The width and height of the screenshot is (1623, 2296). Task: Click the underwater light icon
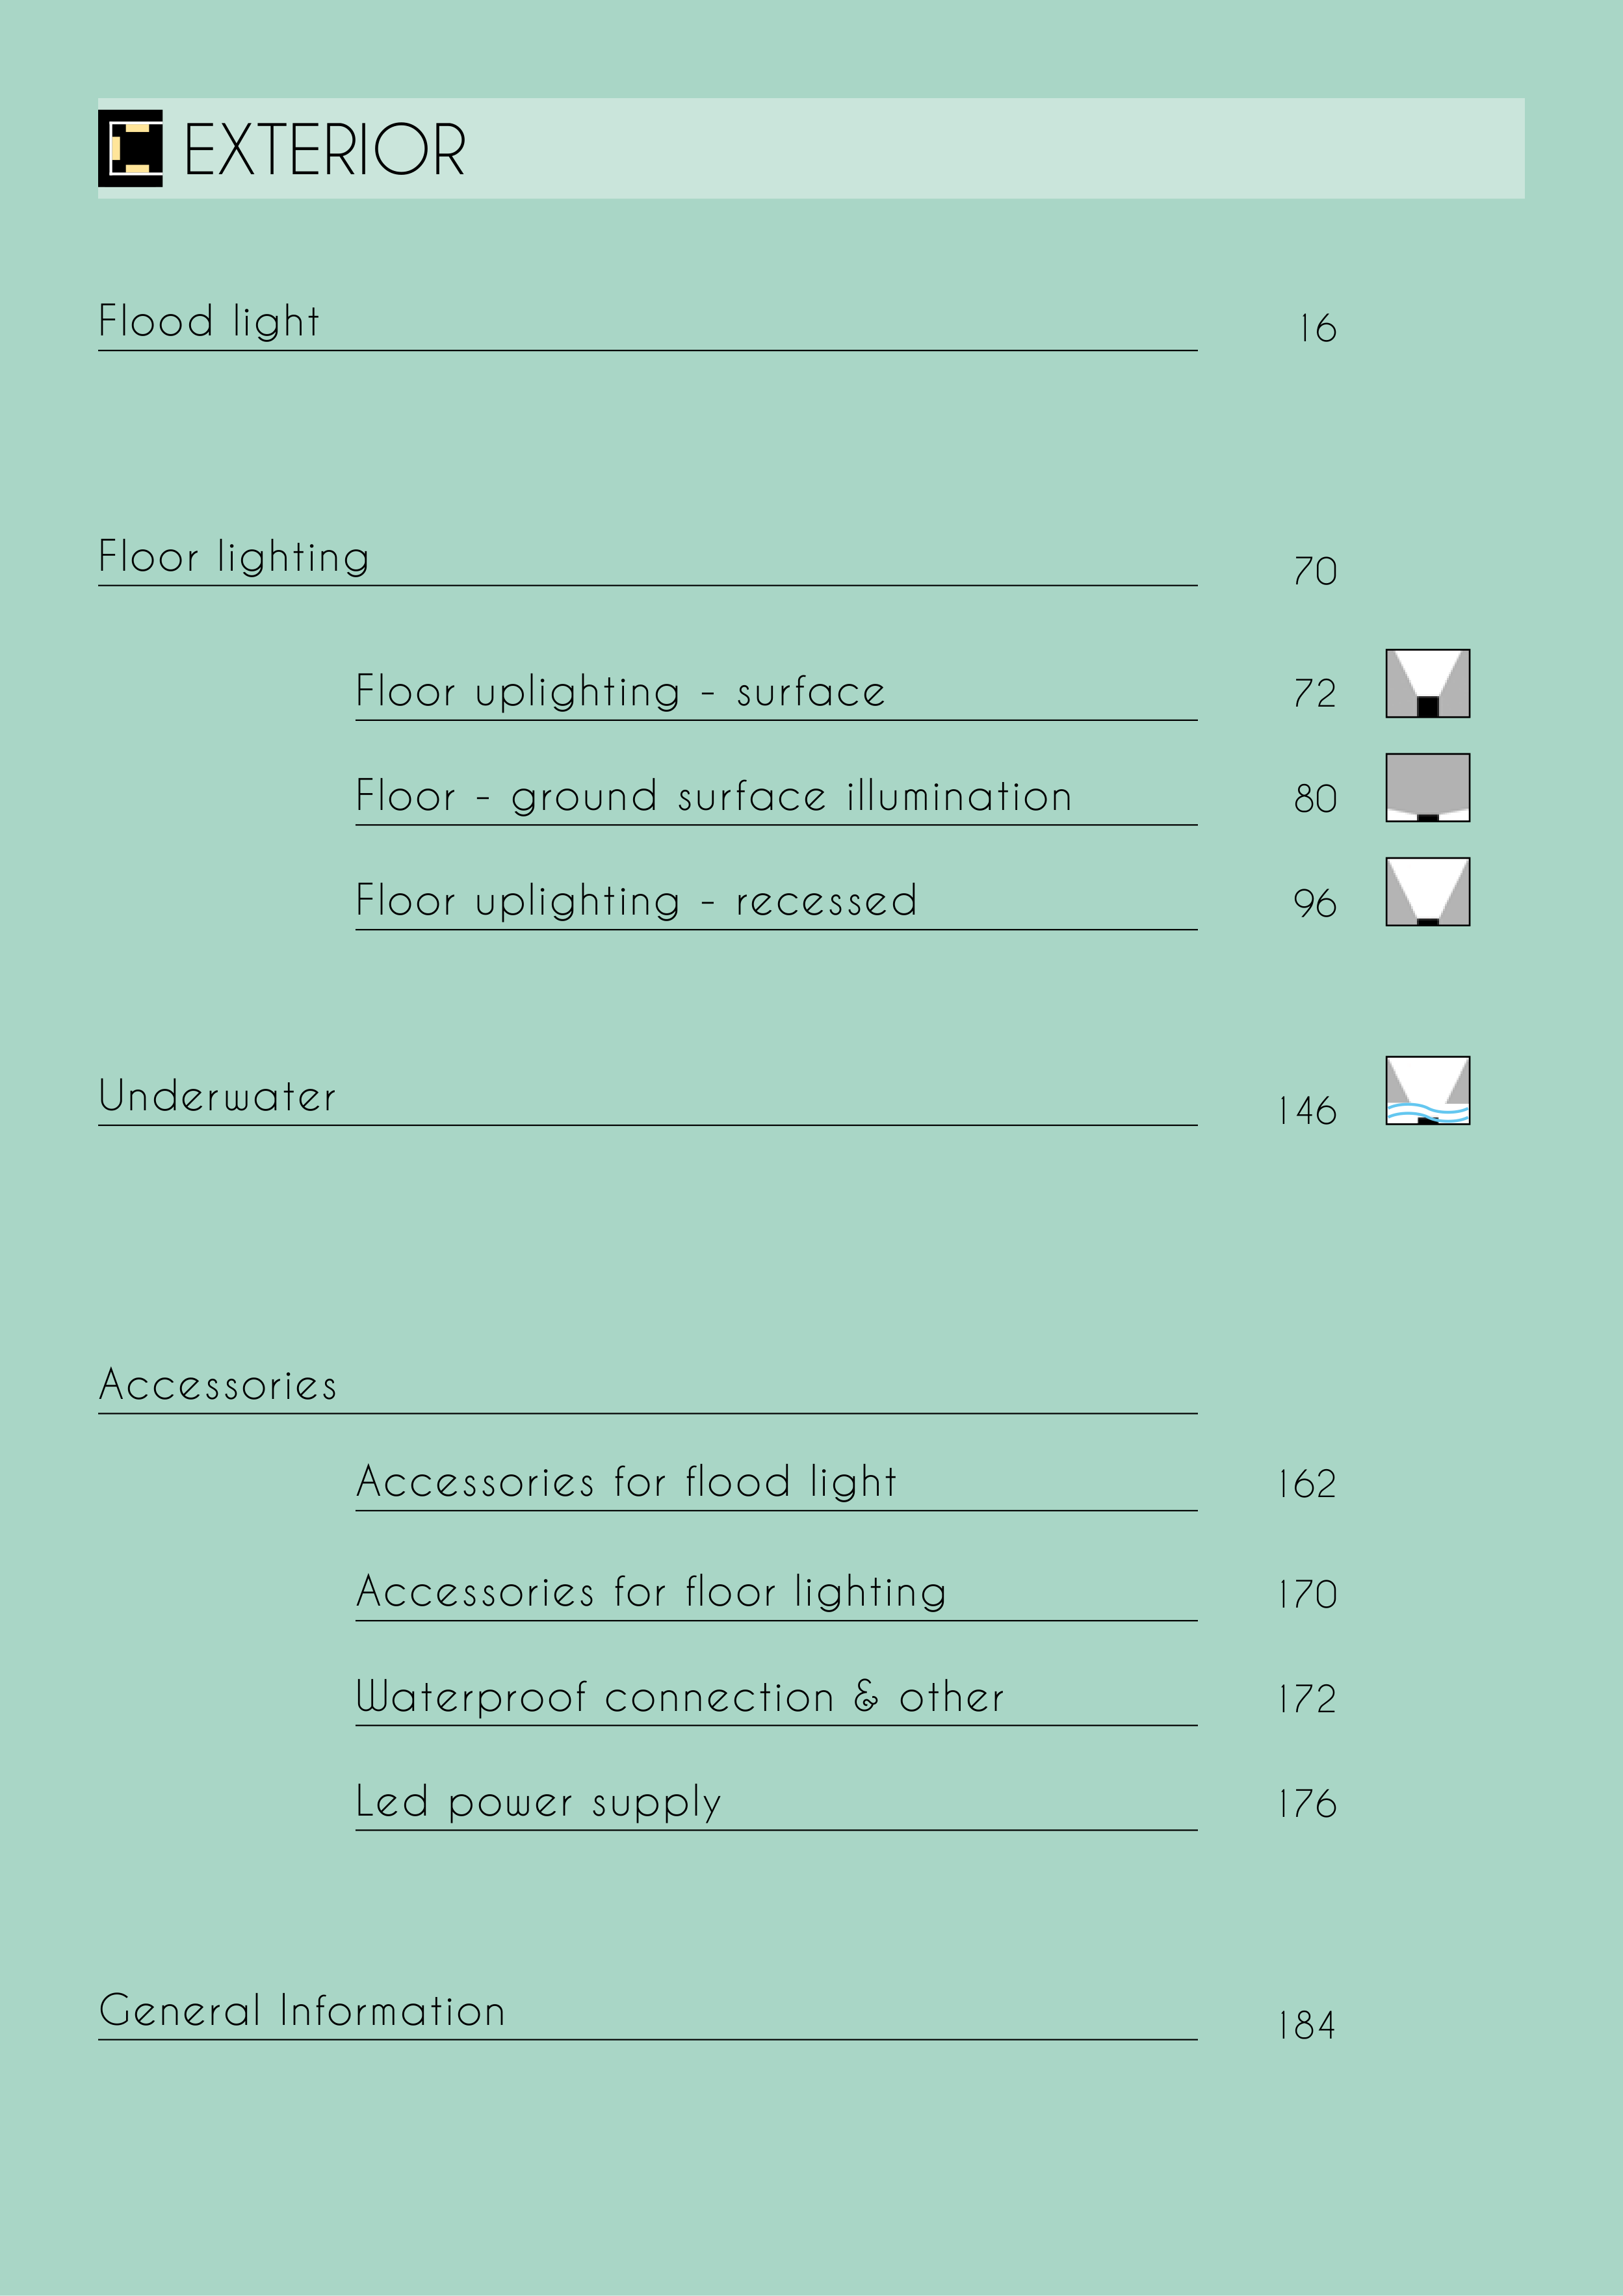pyautogui.click(x=1427, y=1091)
